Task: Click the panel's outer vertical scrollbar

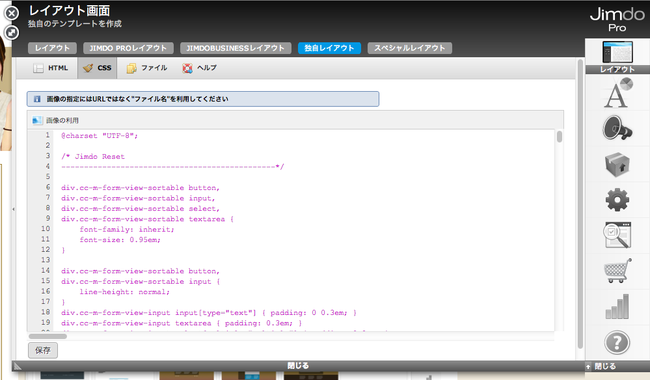Action: click(x=580, y=203)
